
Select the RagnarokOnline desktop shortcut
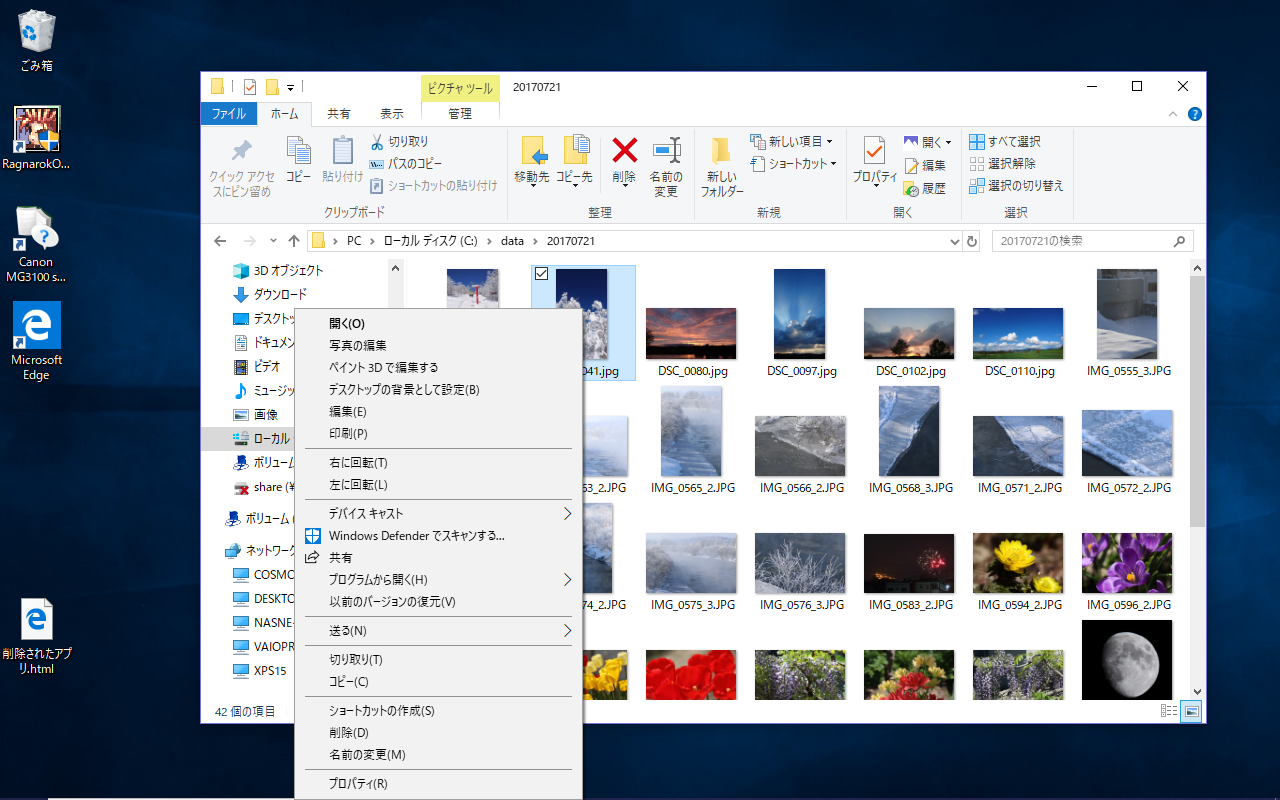(37, 139)
